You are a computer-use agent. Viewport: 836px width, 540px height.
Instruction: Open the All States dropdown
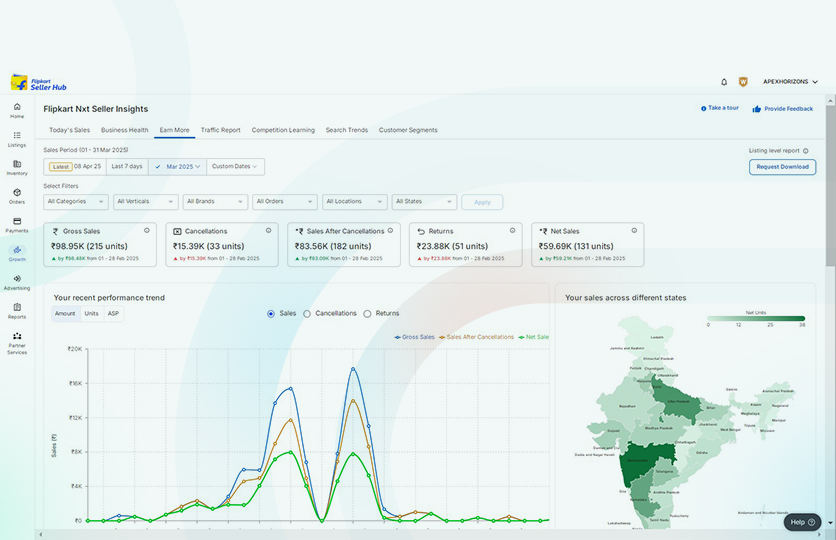[424, 202]
